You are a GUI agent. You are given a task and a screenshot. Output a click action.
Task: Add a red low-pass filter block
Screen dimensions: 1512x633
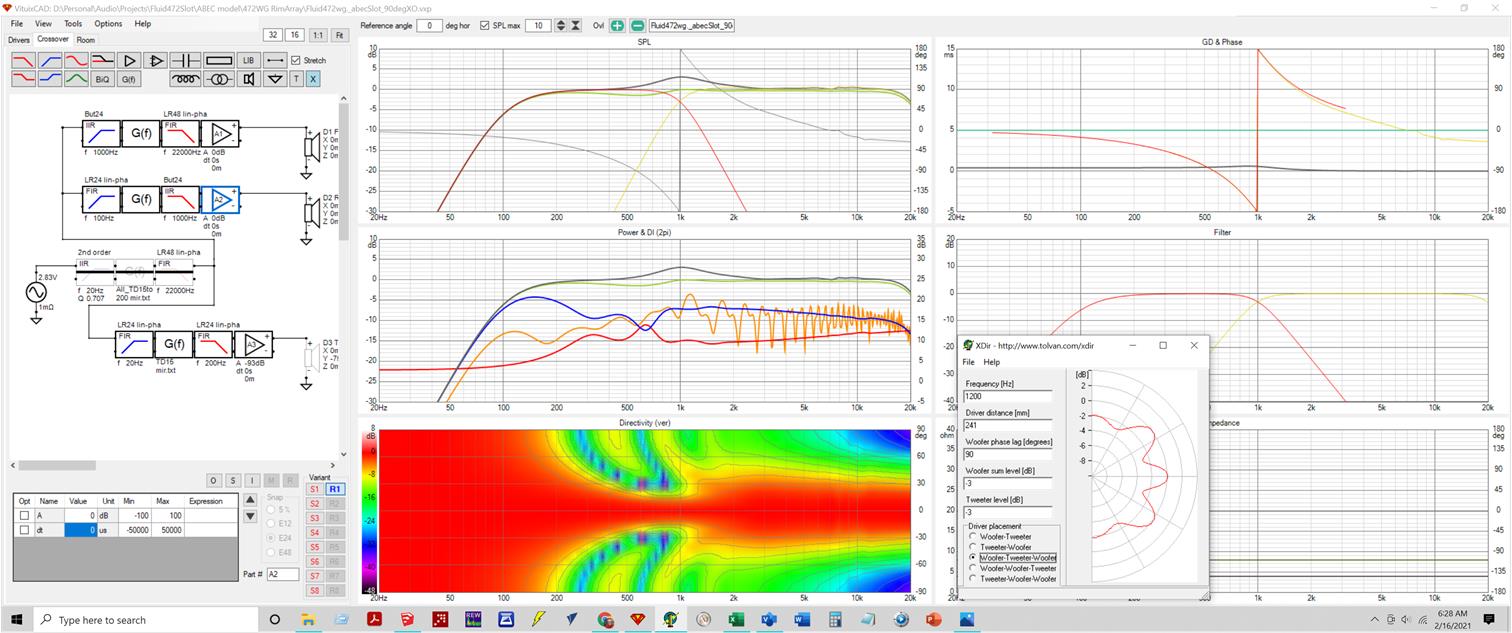point(24,60)
